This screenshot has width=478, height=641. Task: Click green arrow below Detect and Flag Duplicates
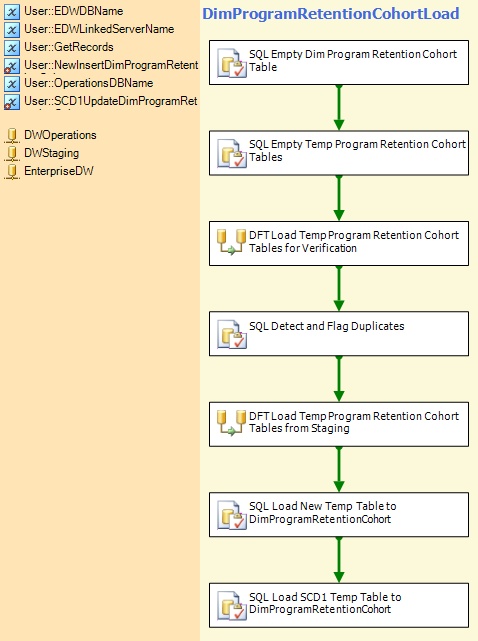click(339, 379)
